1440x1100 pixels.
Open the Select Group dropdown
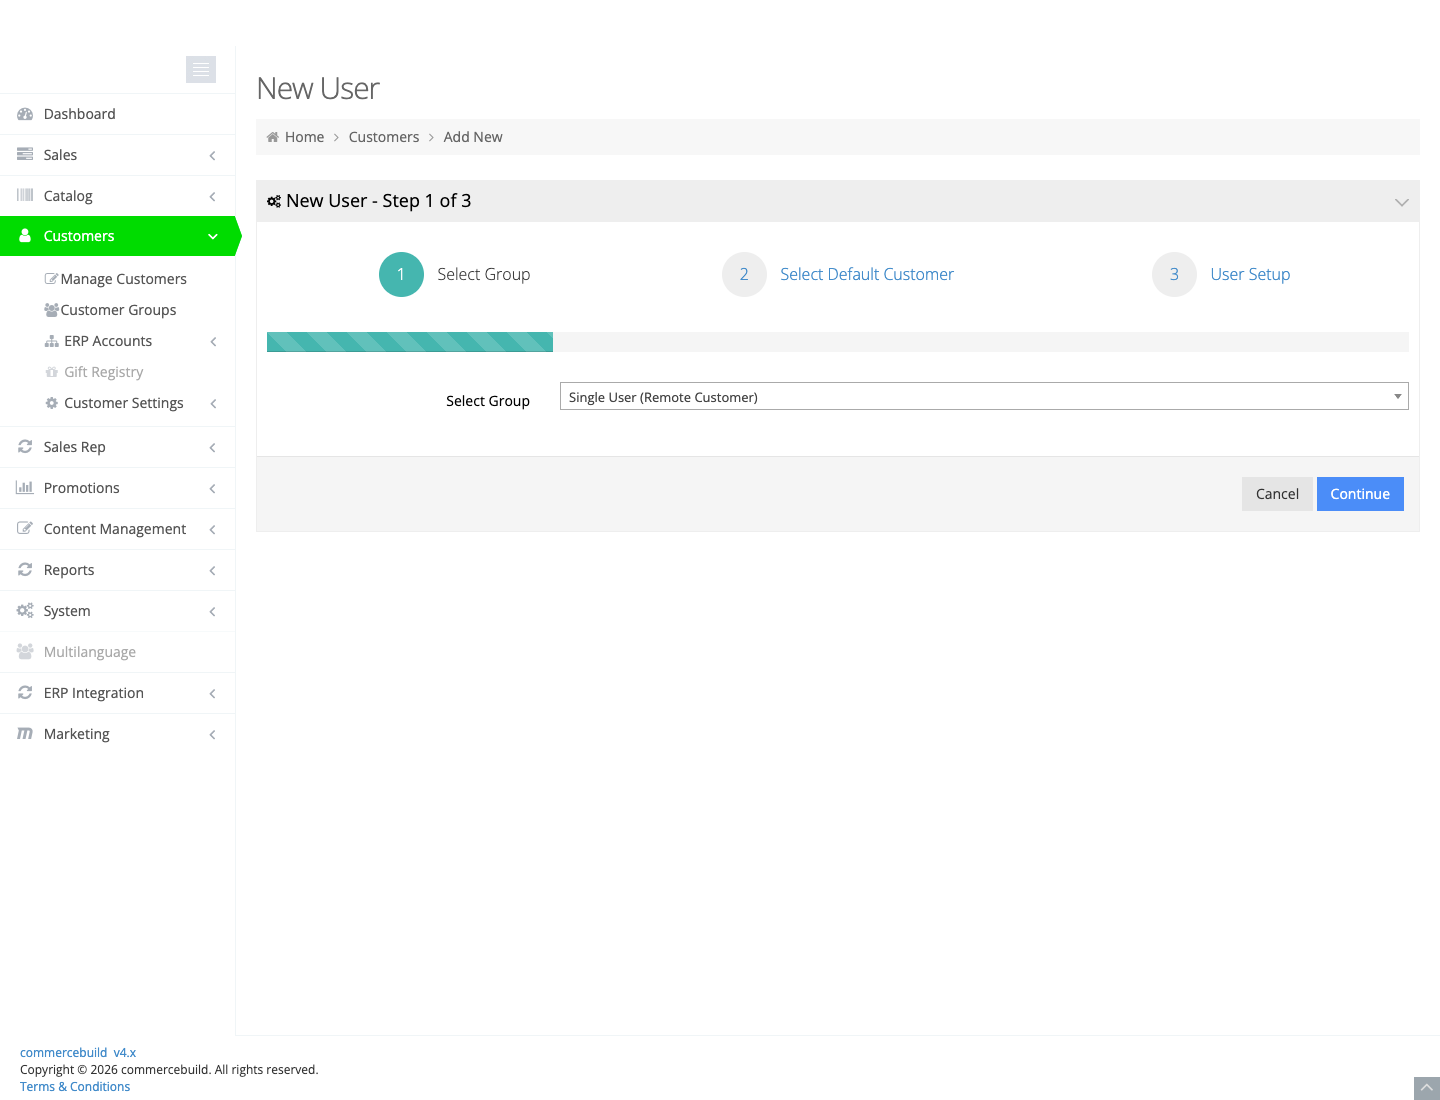tap(984, 397)
